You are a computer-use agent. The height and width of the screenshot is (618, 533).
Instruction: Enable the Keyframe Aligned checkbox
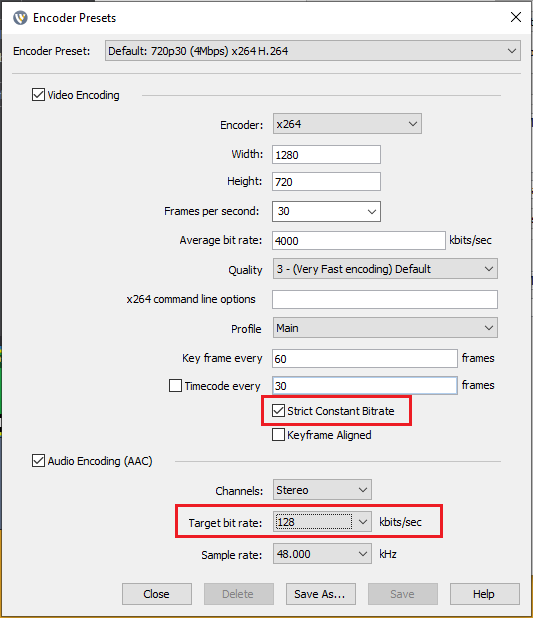(x=278, y=435)
